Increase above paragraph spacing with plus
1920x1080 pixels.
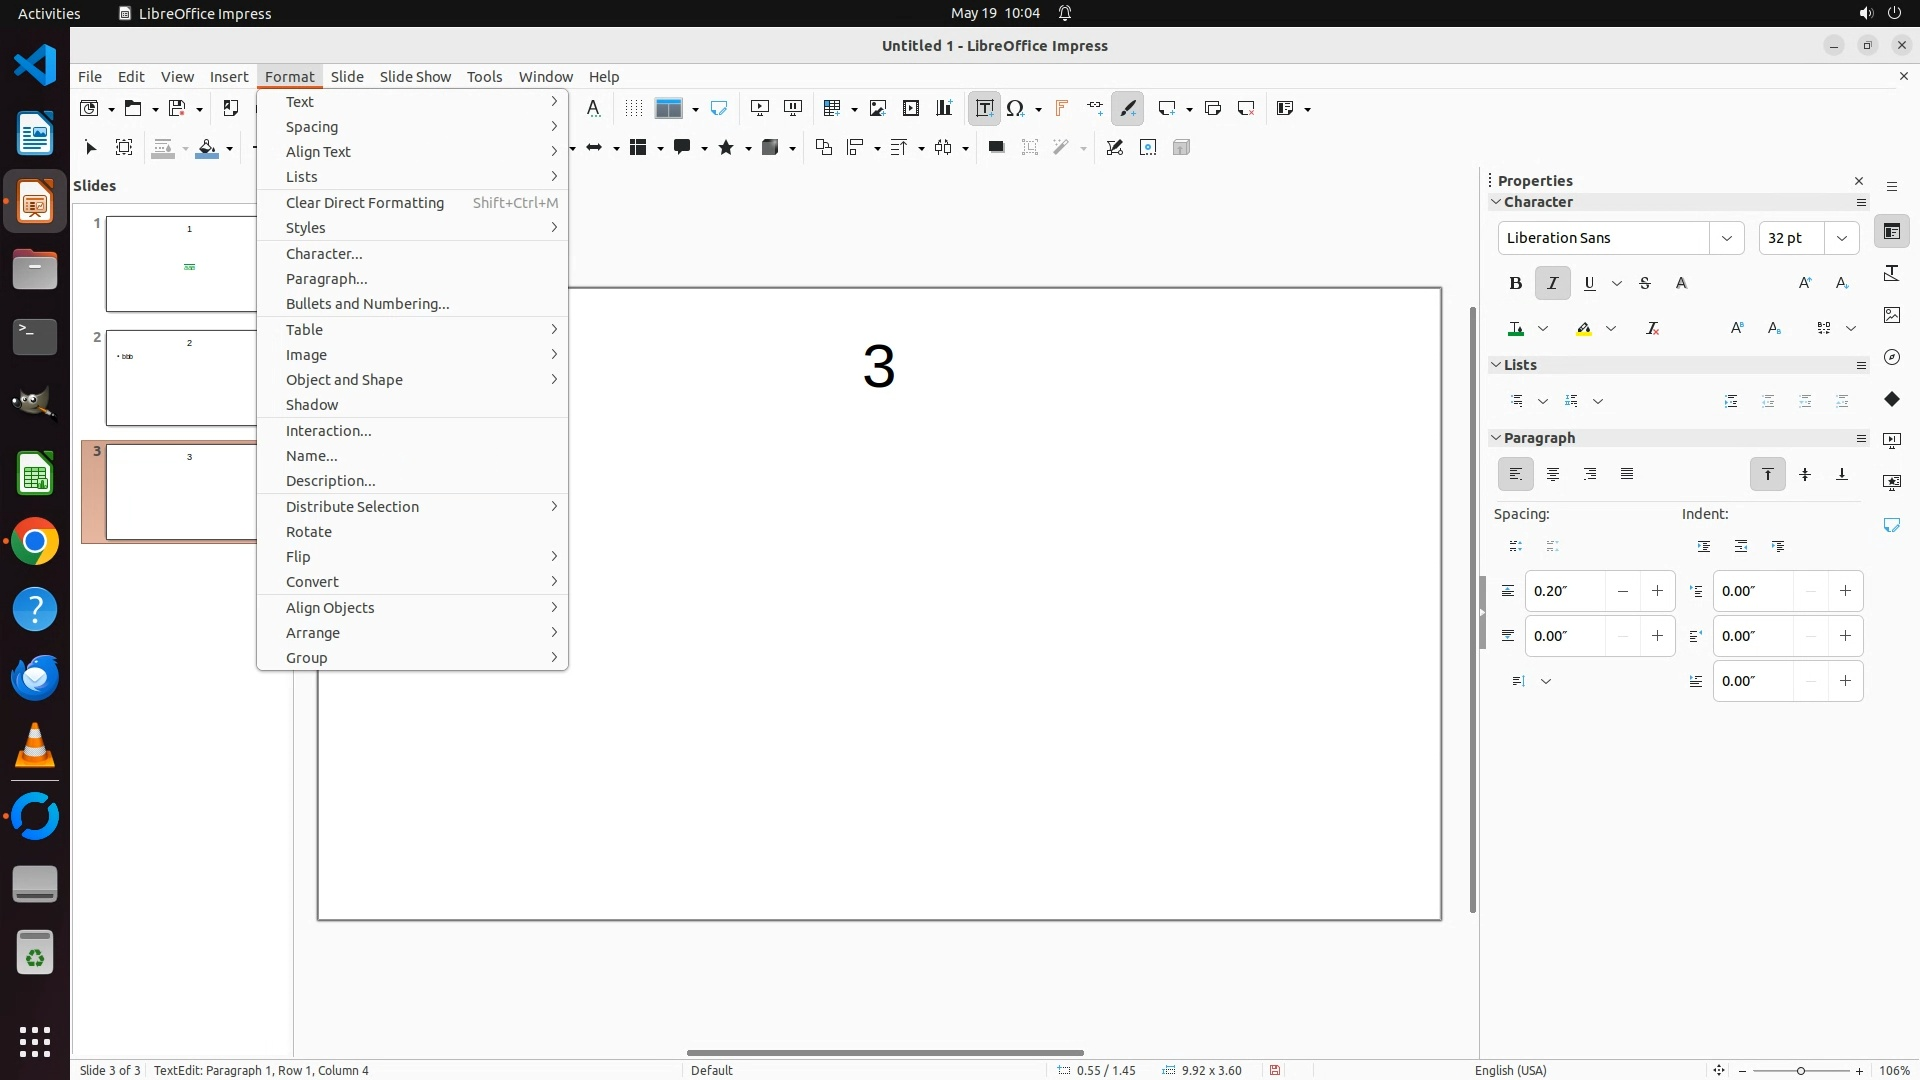pyautogui.click(x=1657, y=591)
